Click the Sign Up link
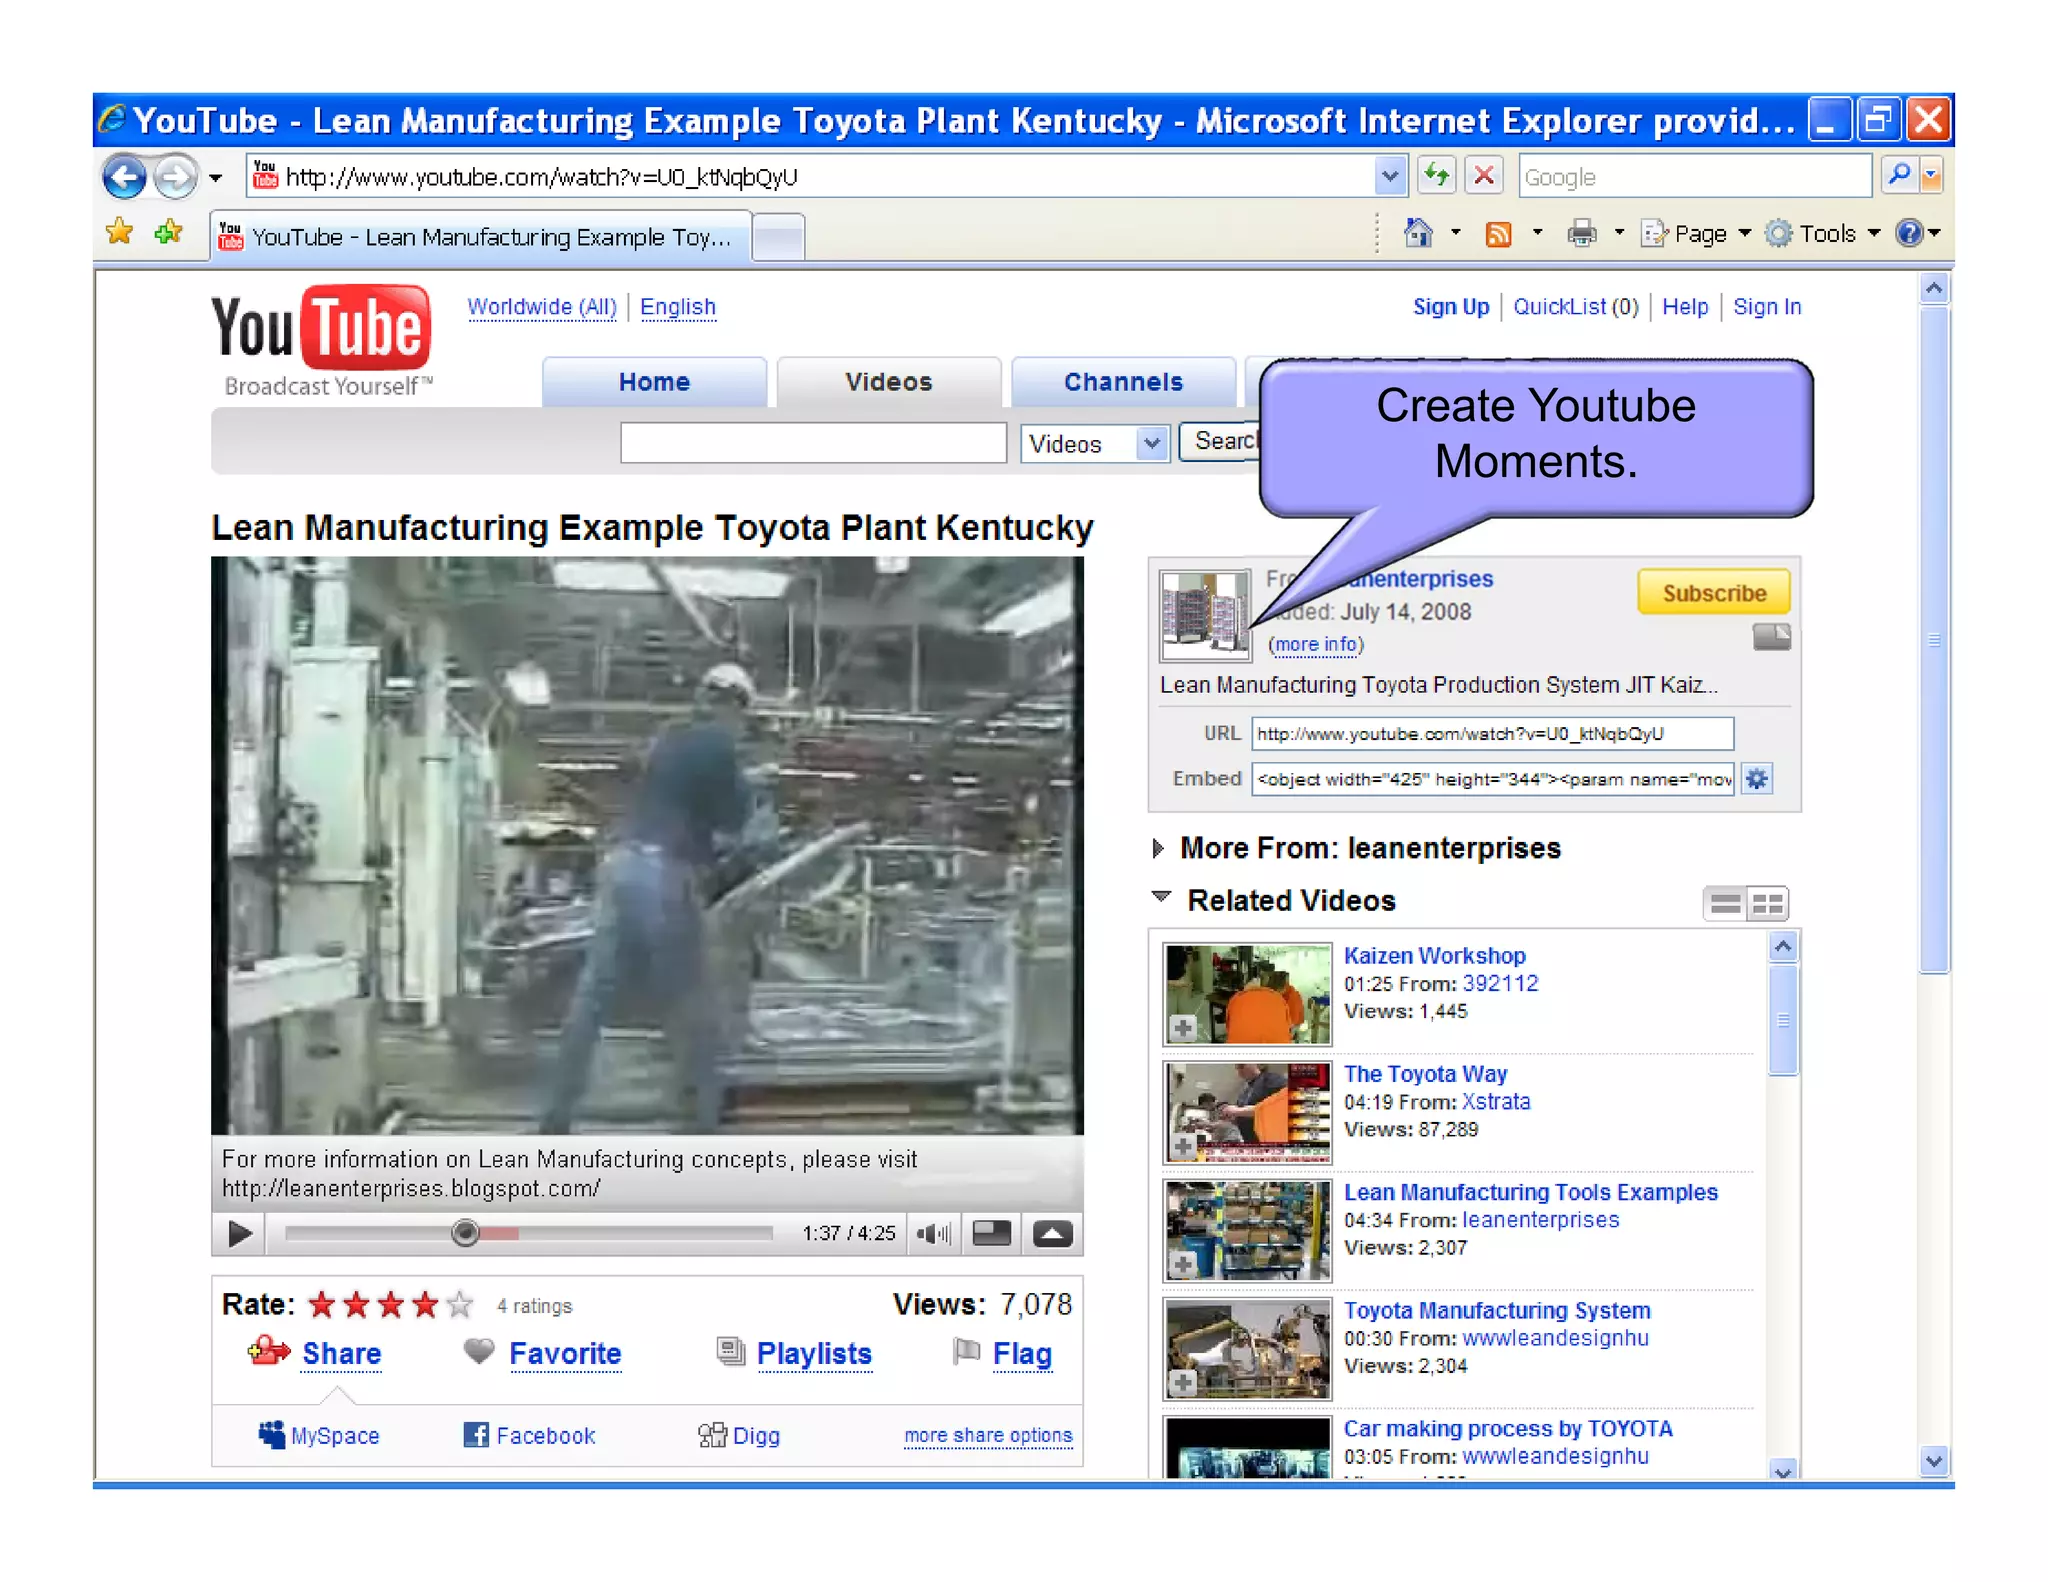Viewport: 2048px width, 1582px height. (x=1450, y=307)
